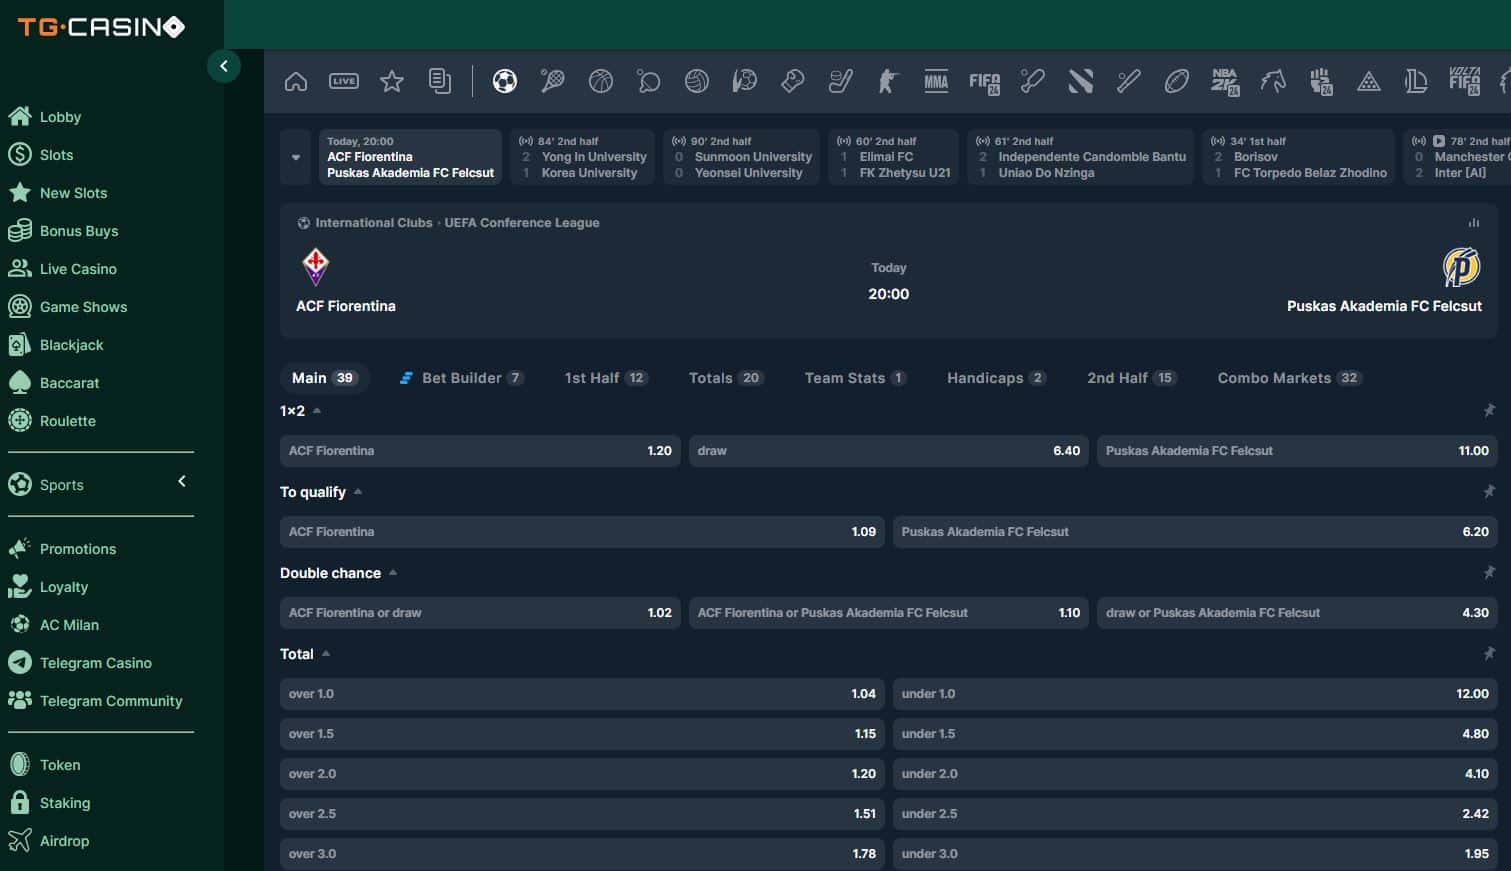Open Live Casino in the sidebar

(x=78, y=269)
